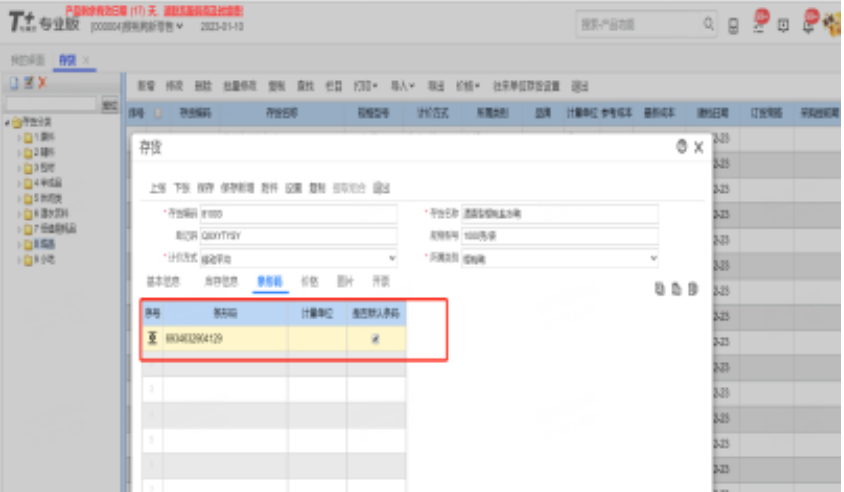Screen dimensions: 844x492
Task: Switch to the 基本信息 tab in dialog
Action: (x=164, y=282)
